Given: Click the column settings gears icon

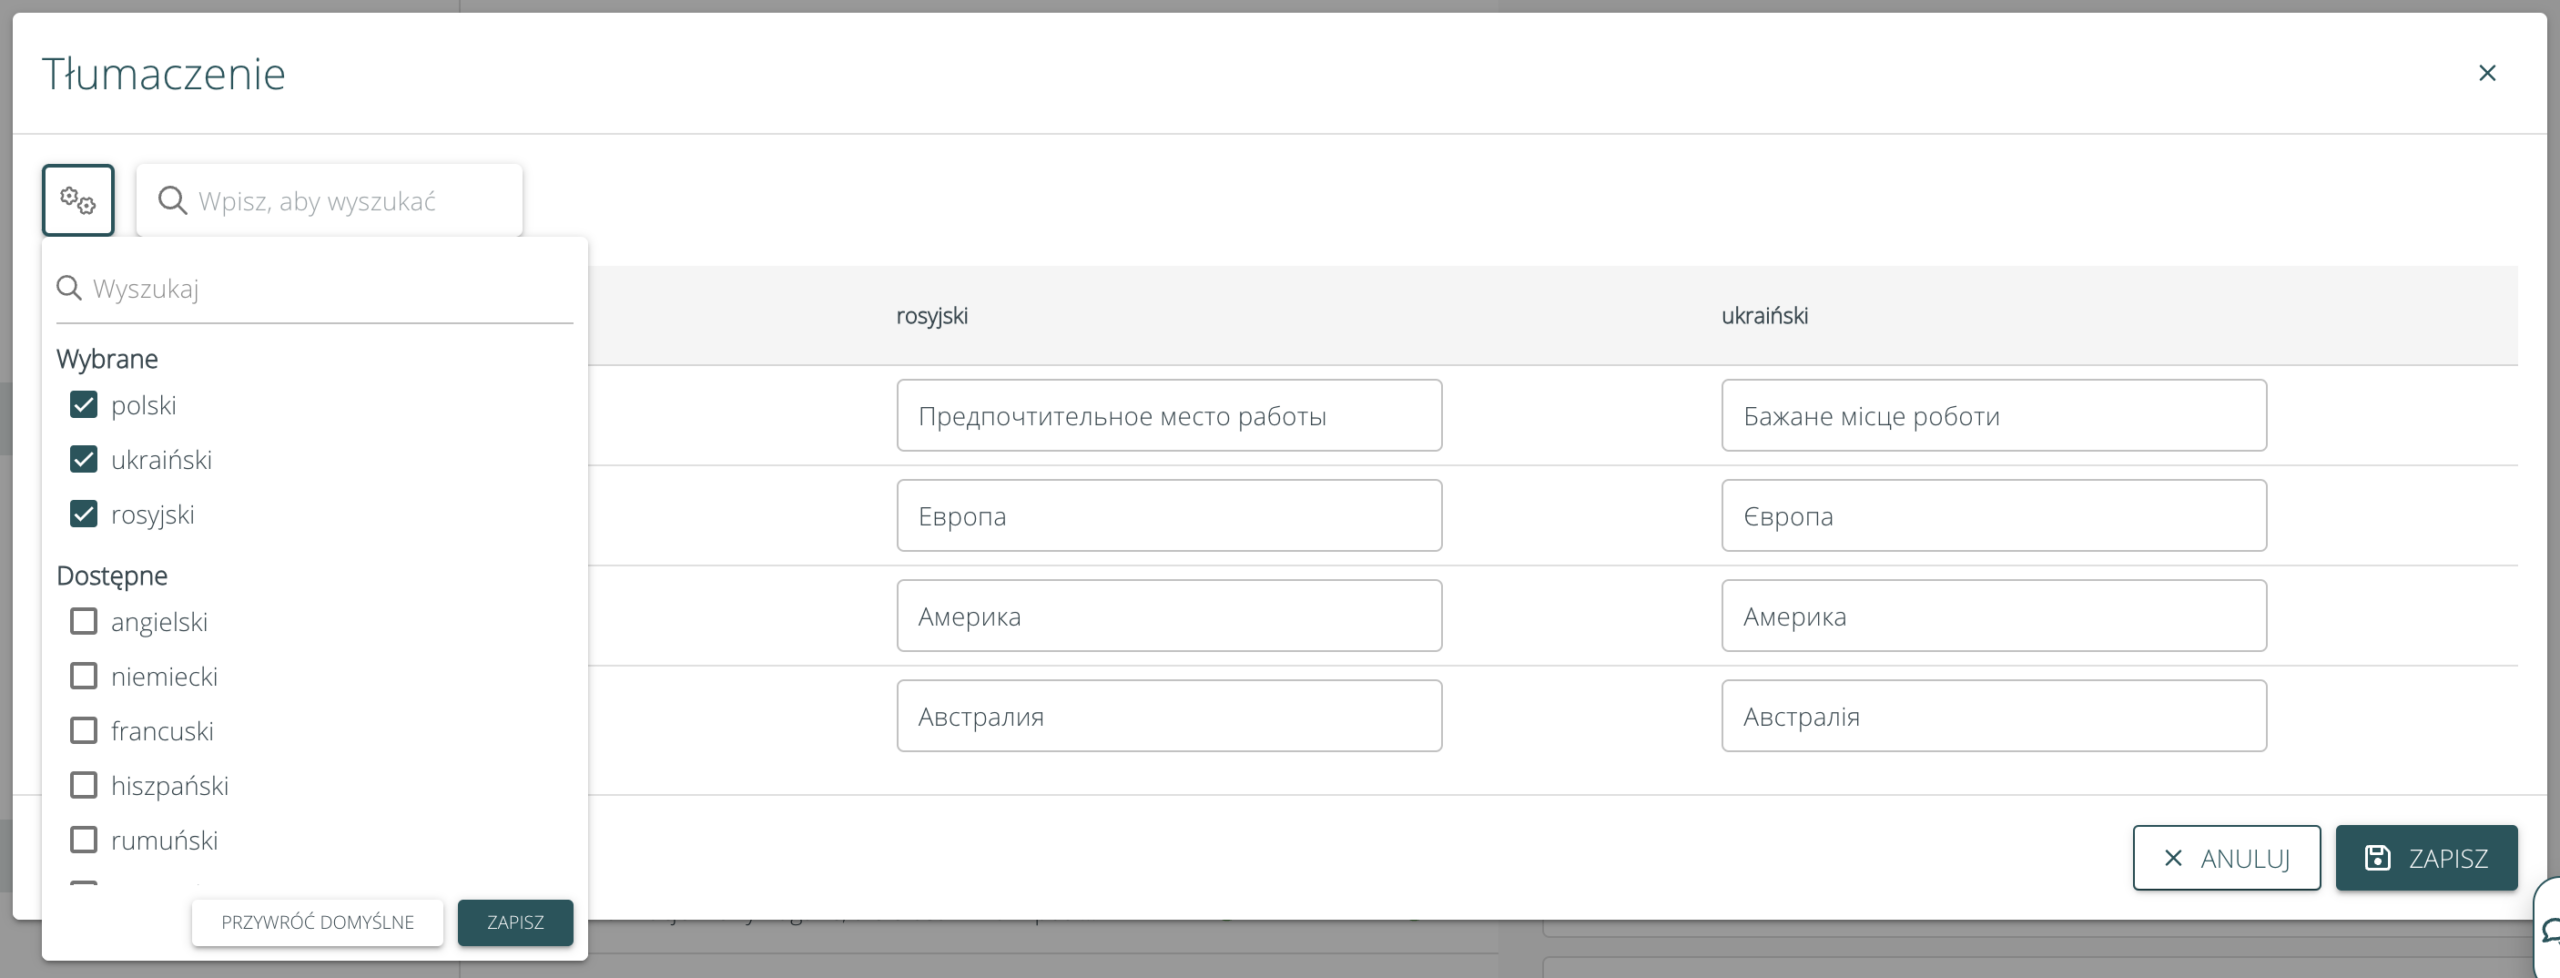Looking at the screenshot, I should point(78,200).
